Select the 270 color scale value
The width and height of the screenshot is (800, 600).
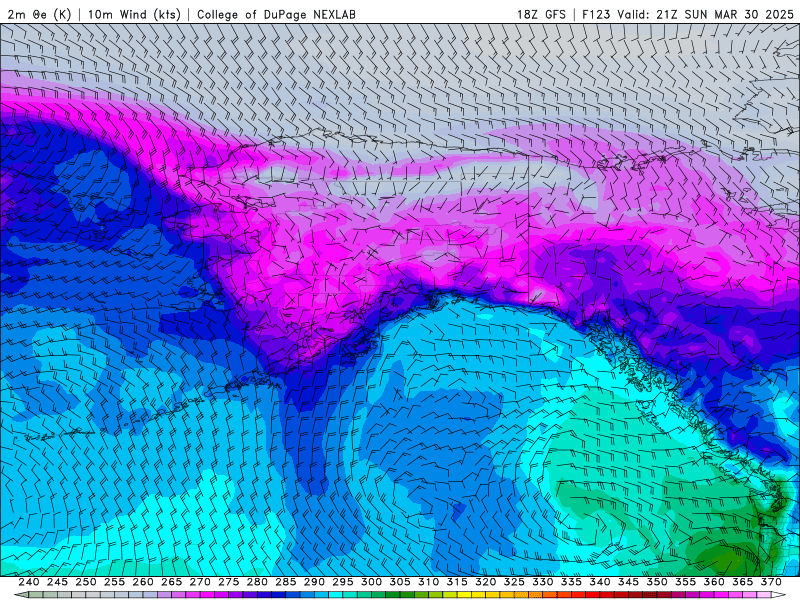[x=200, y=582]
